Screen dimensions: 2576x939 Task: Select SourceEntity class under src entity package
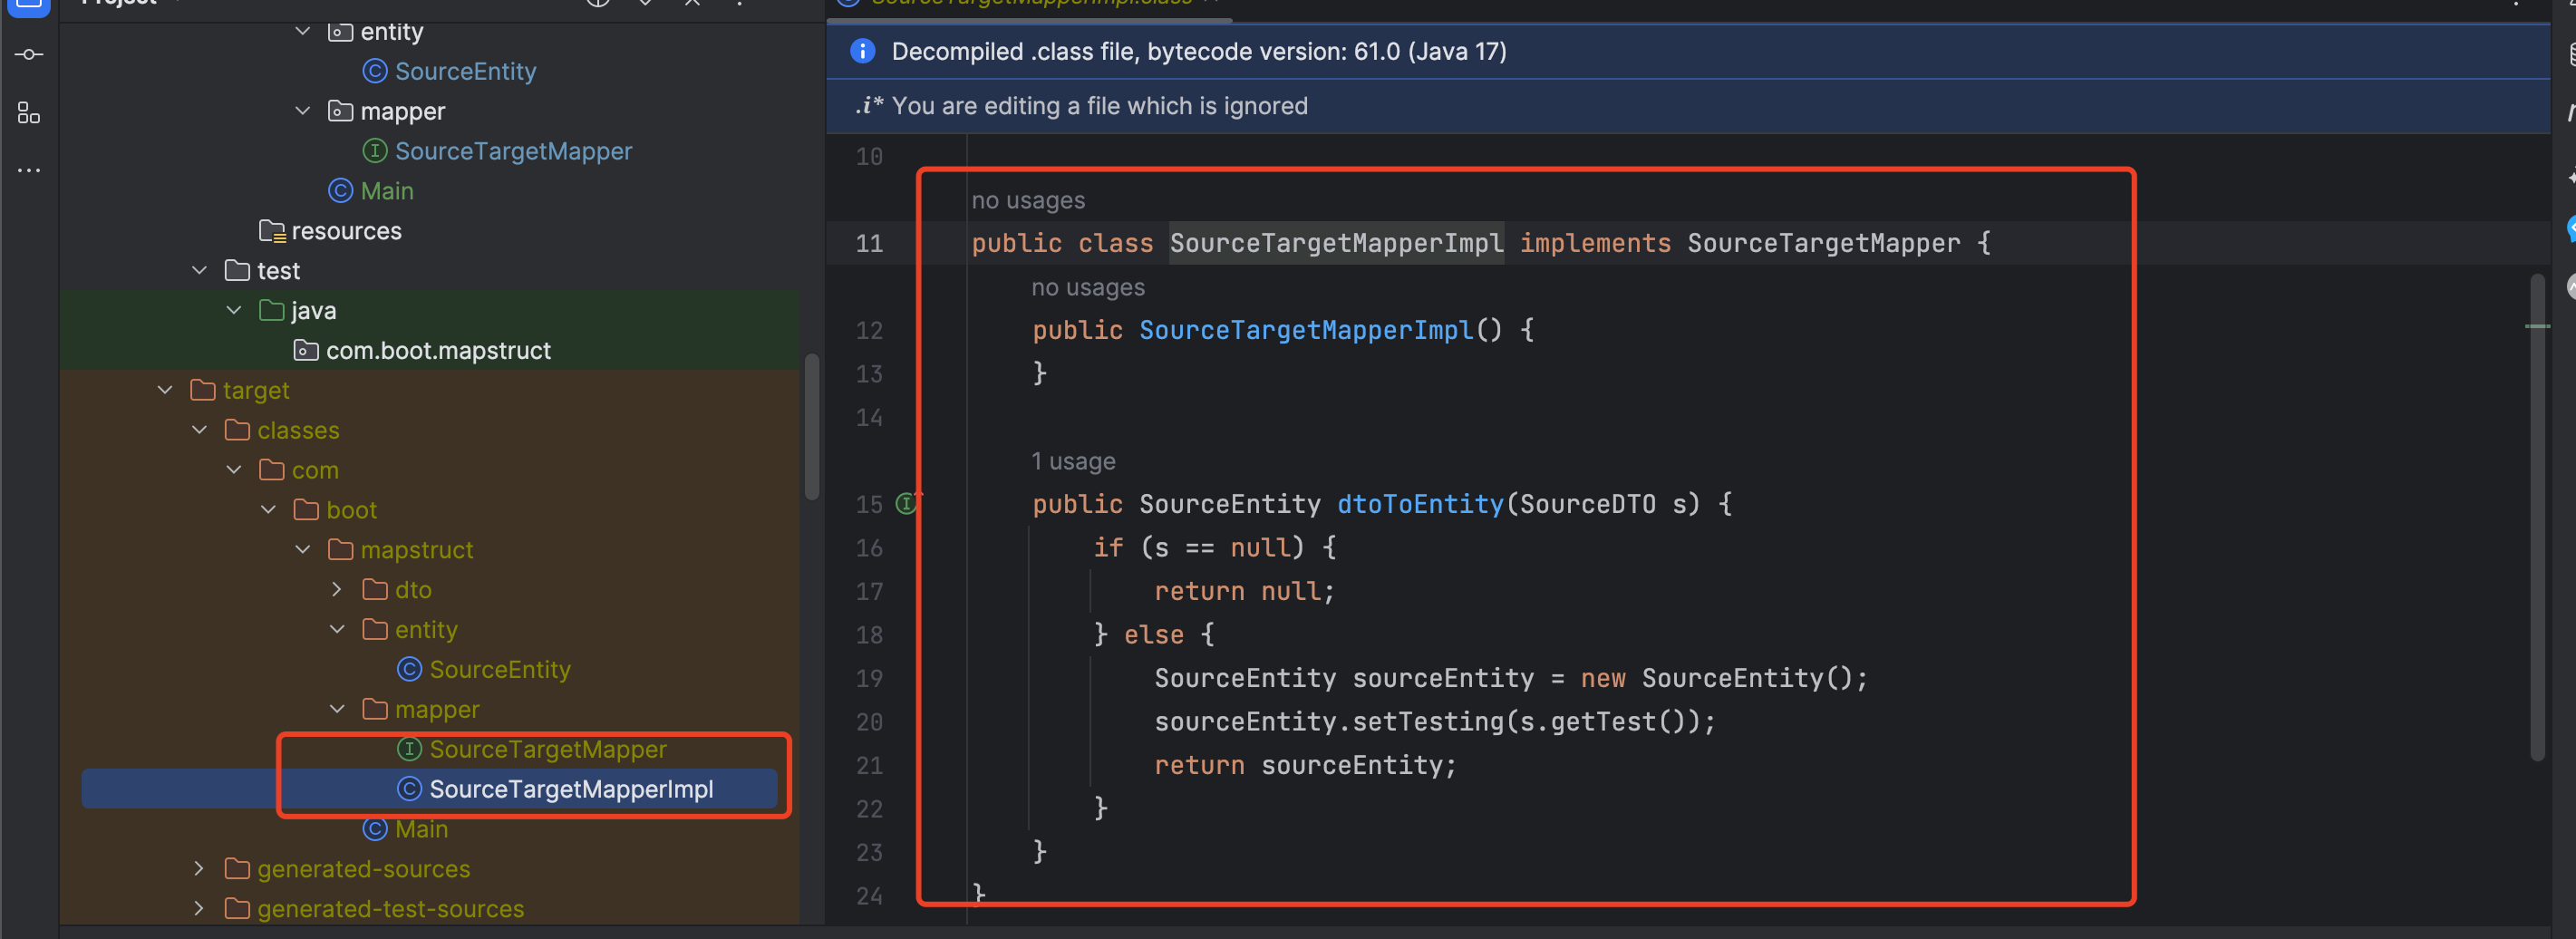pos(465,71)
